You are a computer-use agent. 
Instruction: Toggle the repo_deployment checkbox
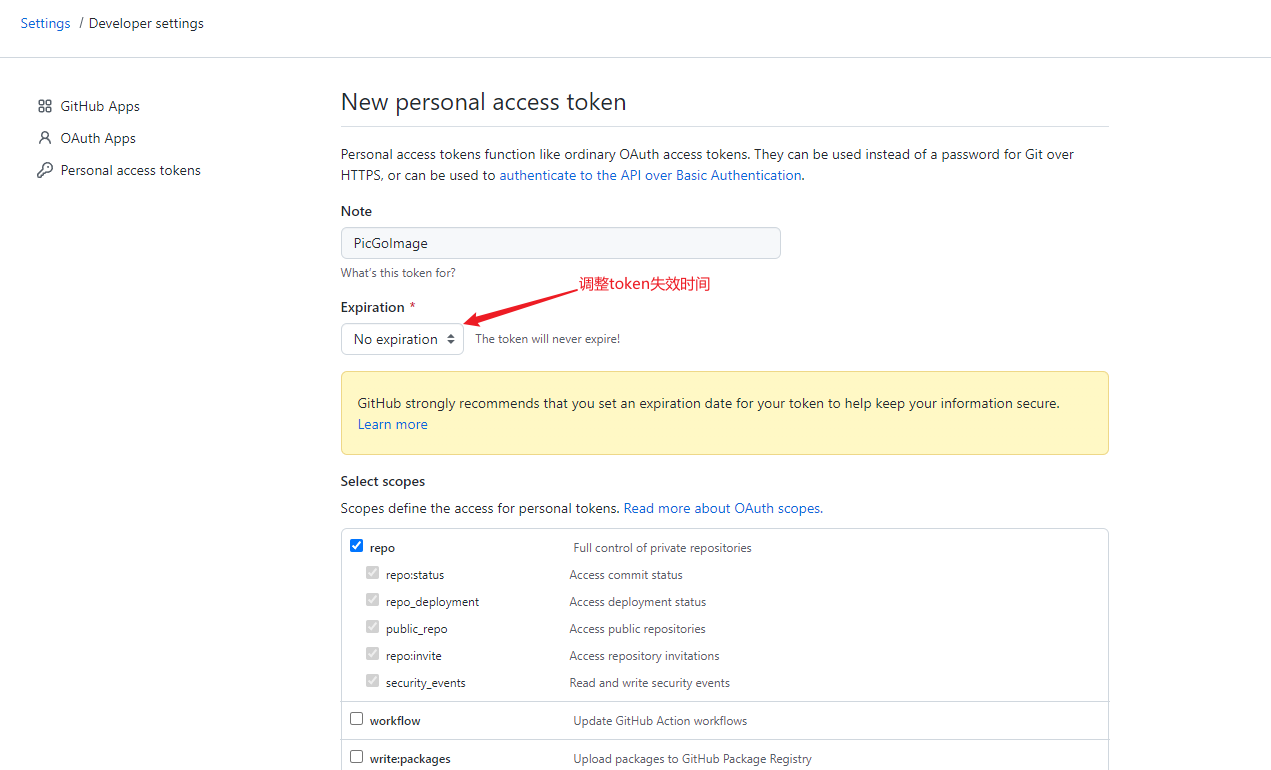(372, 600)
